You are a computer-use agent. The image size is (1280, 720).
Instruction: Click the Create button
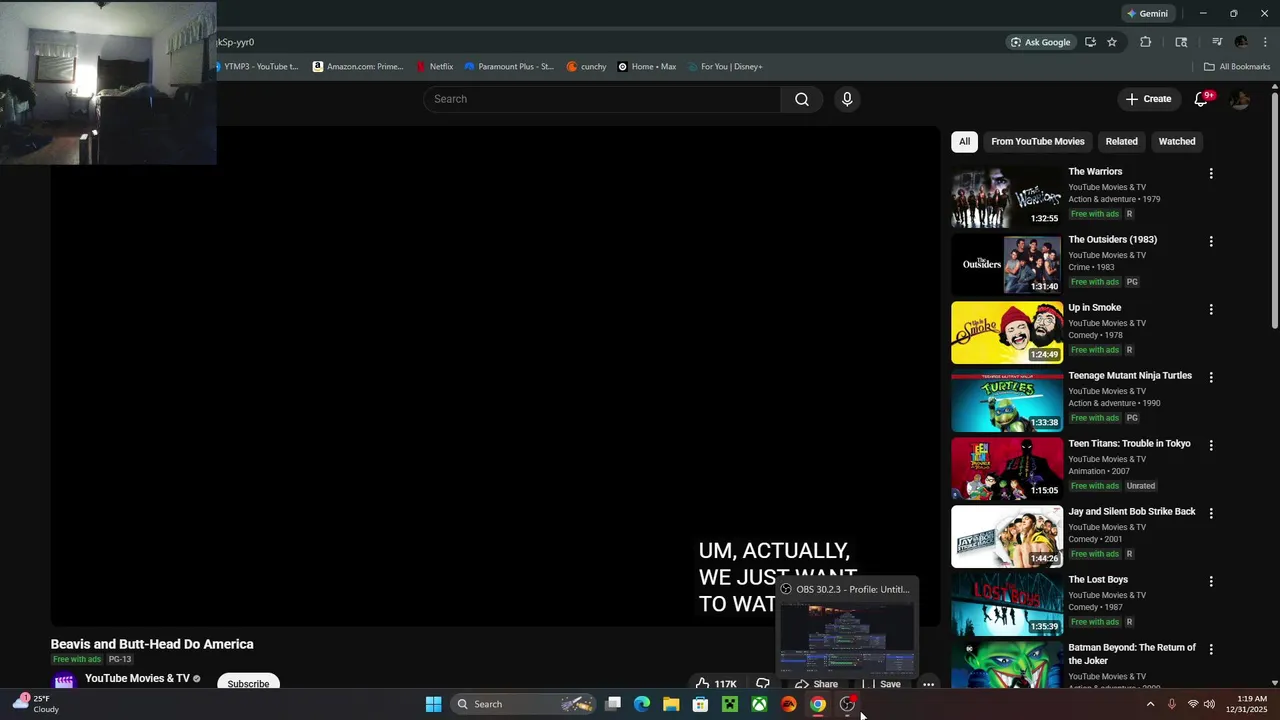[1148, 99]
